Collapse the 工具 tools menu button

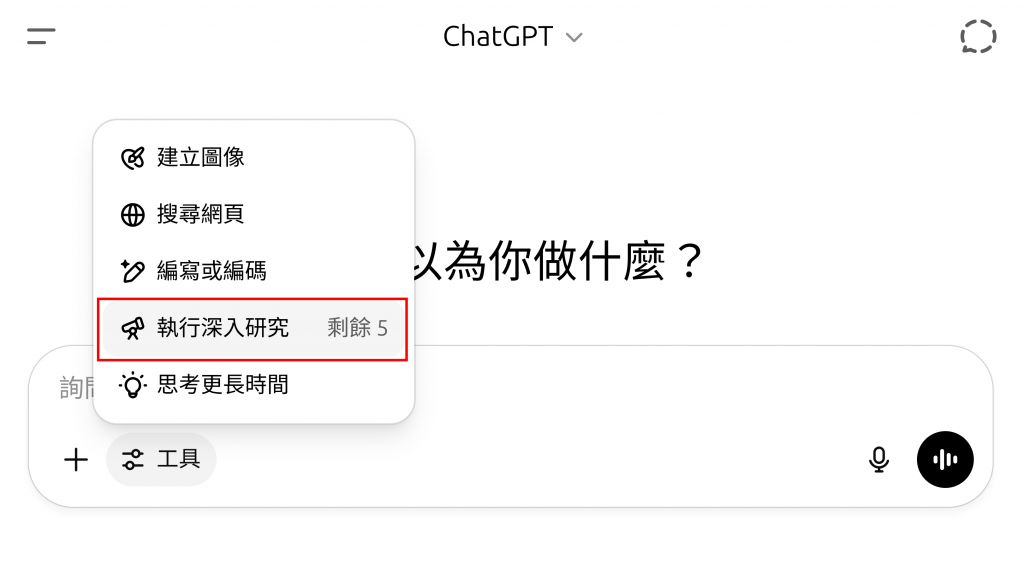(161, 460)
